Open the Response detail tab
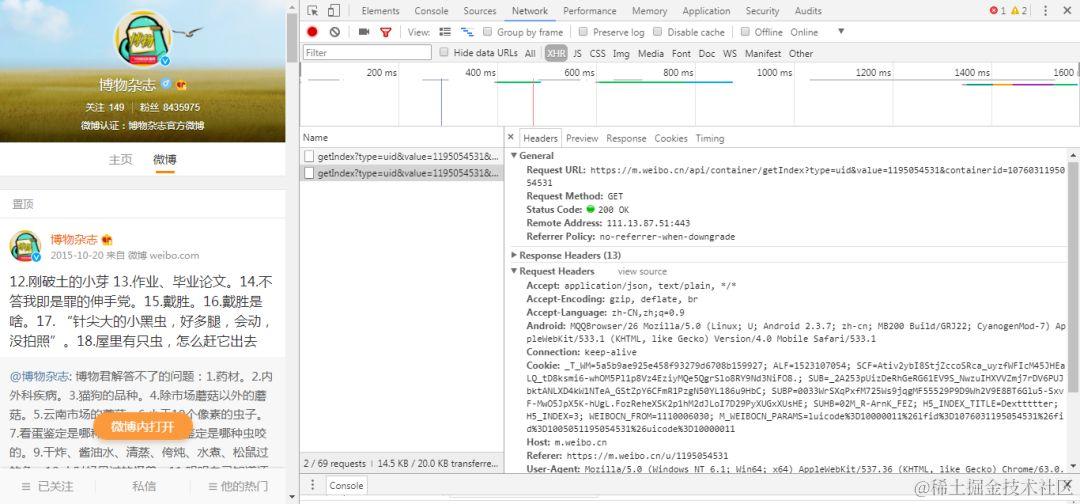The height and width of the screenshot is (504, 1080). click(x=626, y=138)
